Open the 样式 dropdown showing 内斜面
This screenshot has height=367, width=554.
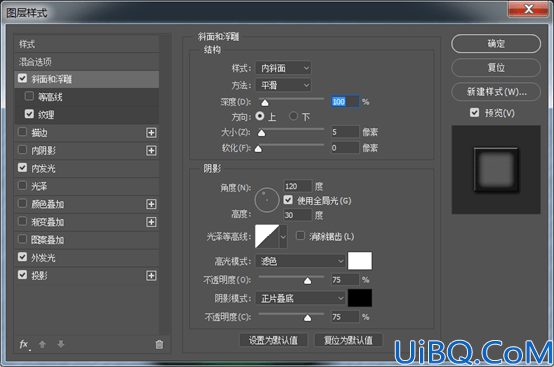[x=283, y=68]
